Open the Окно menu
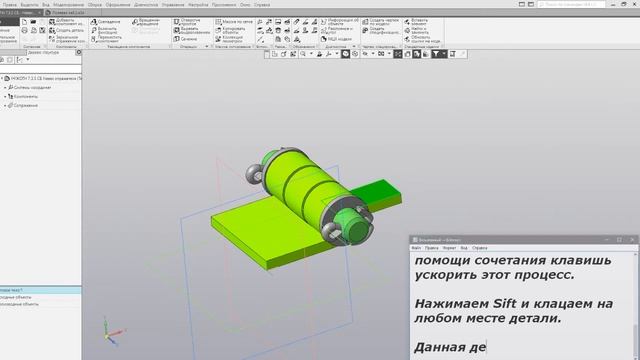The height and width of the screenshot is (360, 640). (x=245, y=5)
